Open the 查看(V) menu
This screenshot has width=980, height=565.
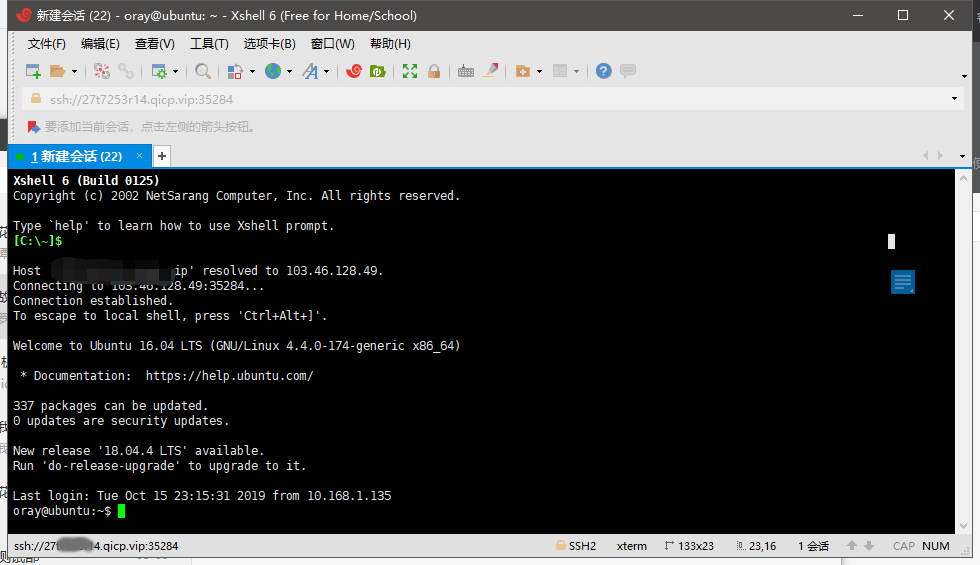click(154, 44)
